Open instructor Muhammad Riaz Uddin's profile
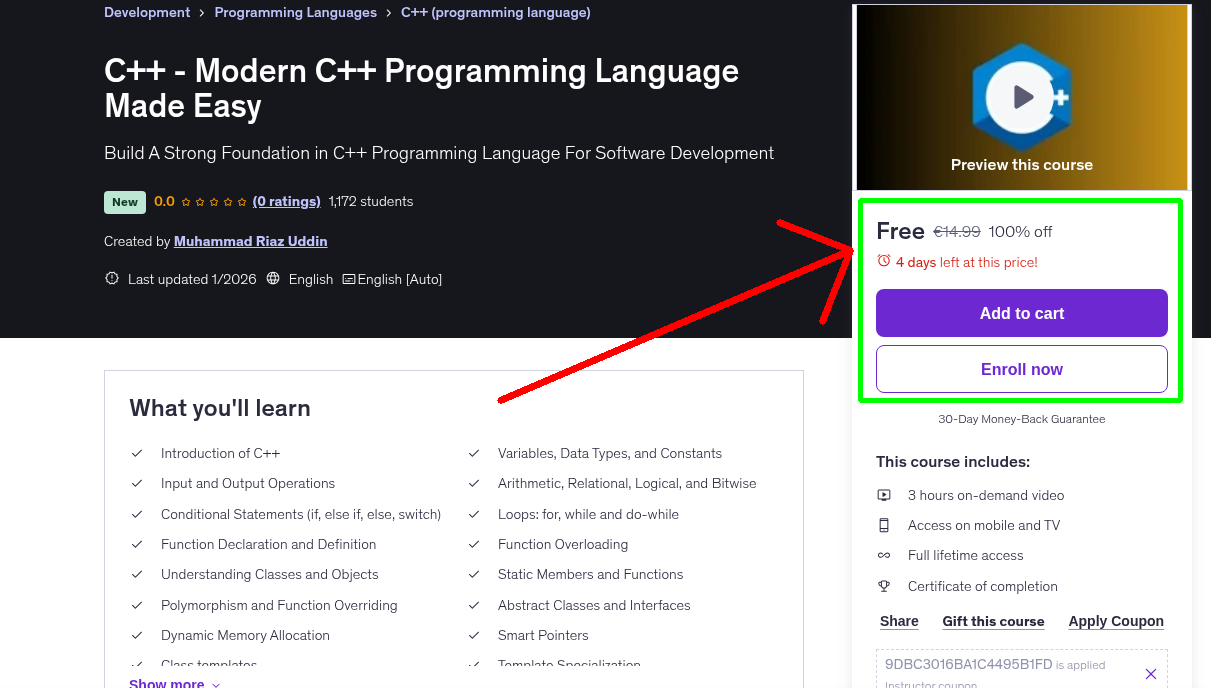Image resolution: width=1211 pixels, height=688 pixels. [250, 241]
